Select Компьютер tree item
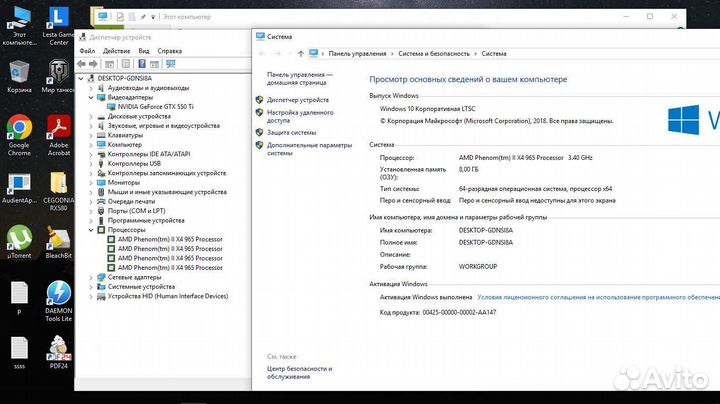The height and width of the screenshot is (404, 720). (124, 145)
